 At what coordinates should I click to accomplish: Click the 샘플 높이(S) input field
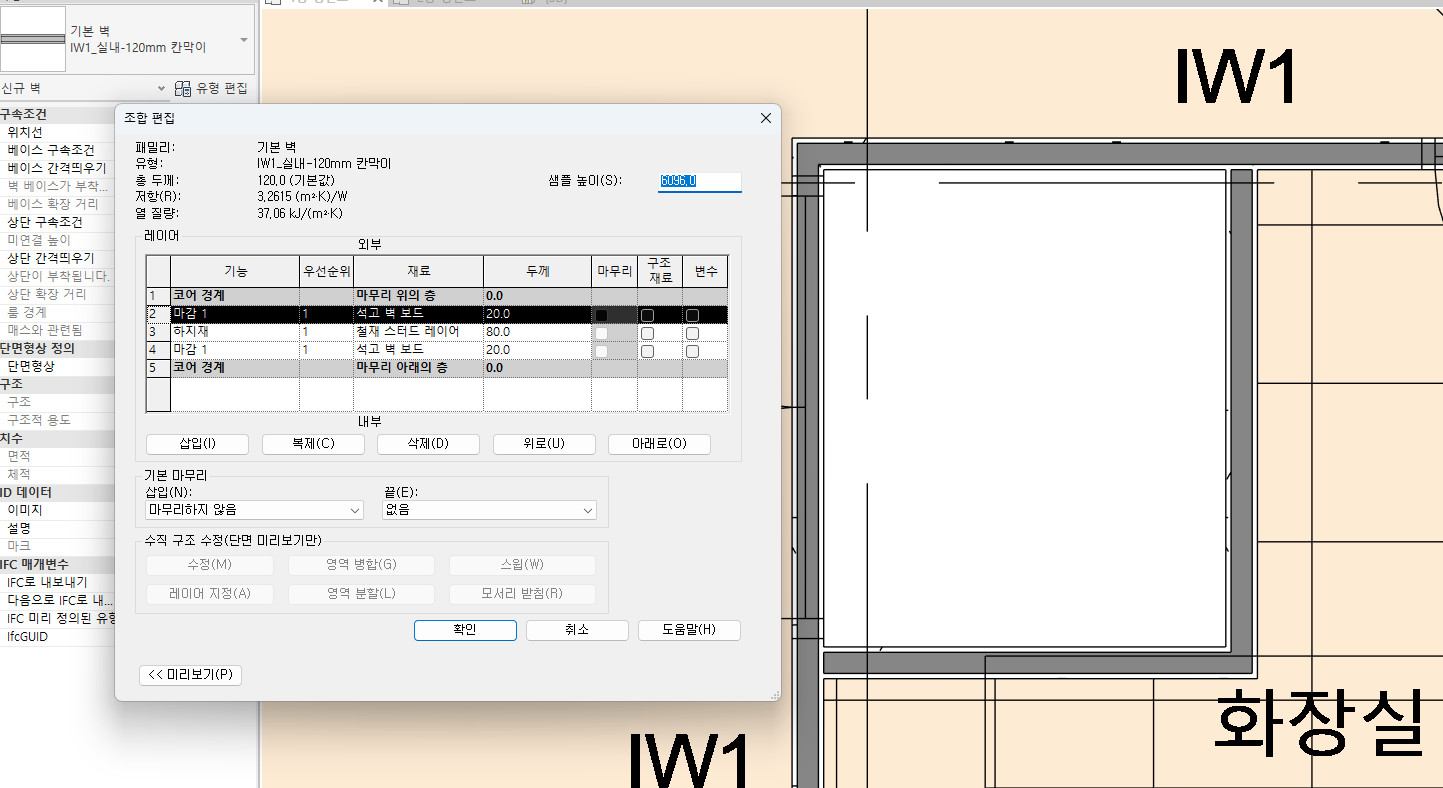click(698, 181)
